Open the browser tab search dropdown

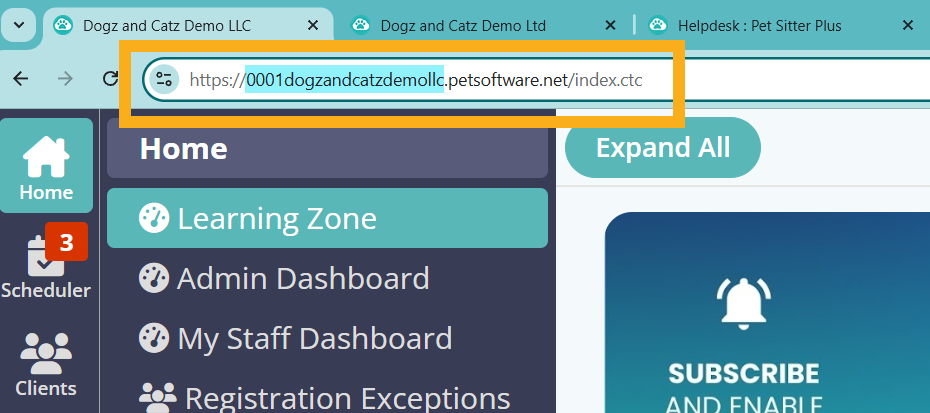pos(19,26)
